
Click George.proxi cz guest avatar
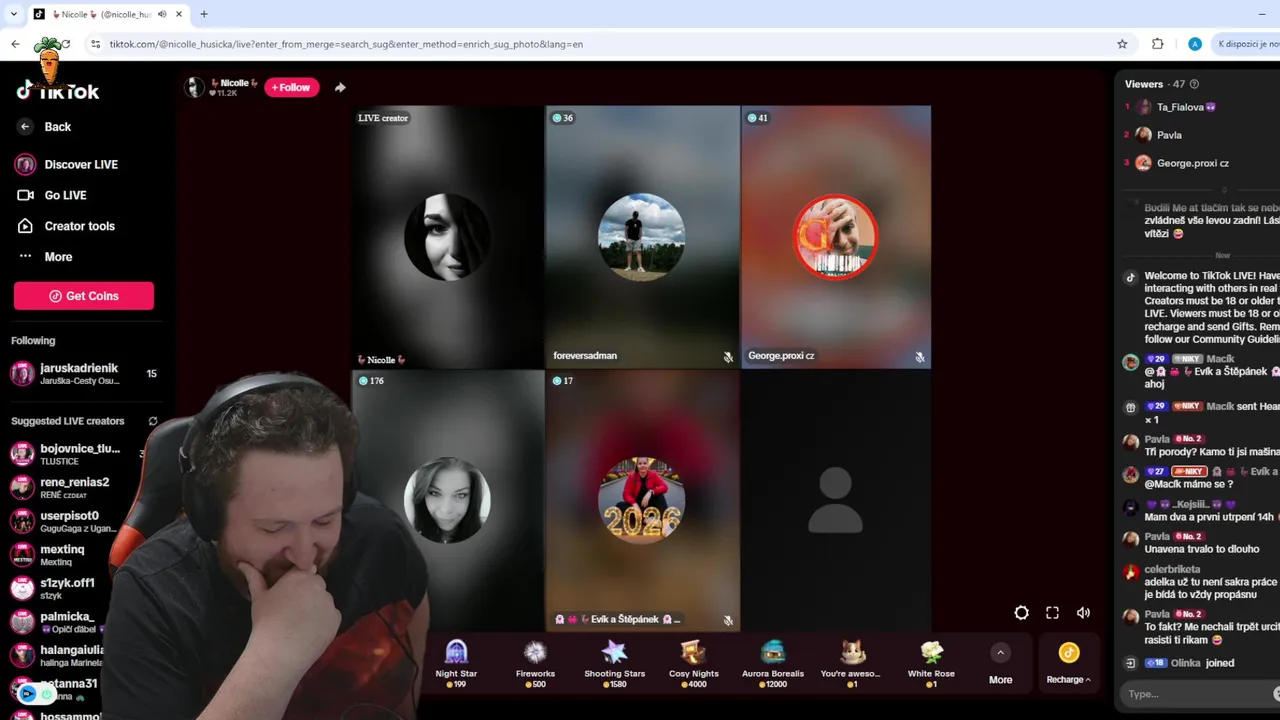point(835,237)
